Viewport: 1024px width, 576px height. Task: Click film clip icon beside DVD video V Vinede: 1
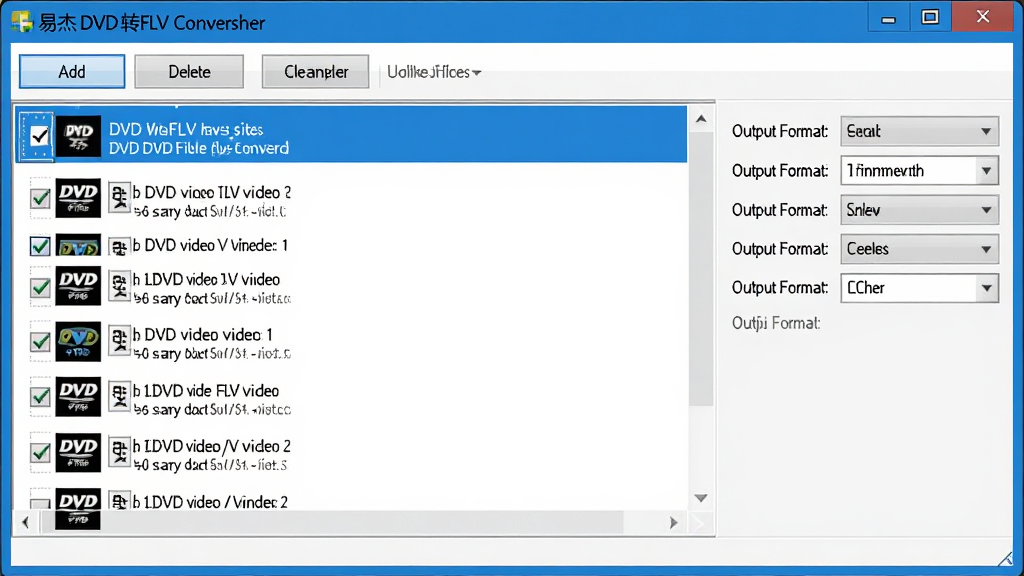tap(119, 247)
